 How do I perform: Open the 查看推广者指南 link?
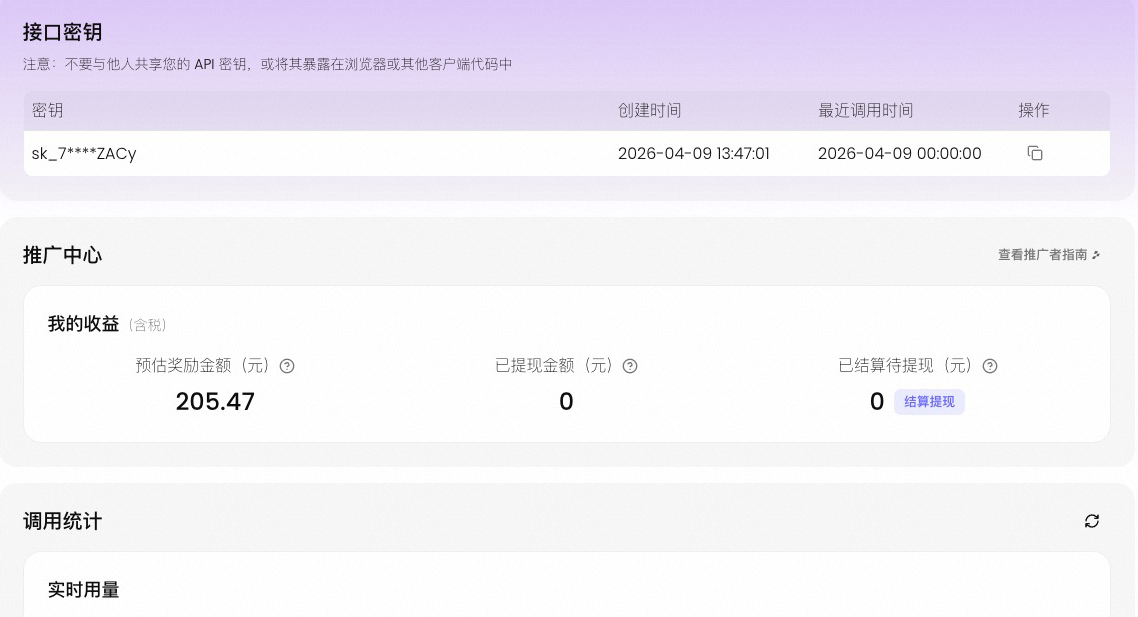point(1048,255)
